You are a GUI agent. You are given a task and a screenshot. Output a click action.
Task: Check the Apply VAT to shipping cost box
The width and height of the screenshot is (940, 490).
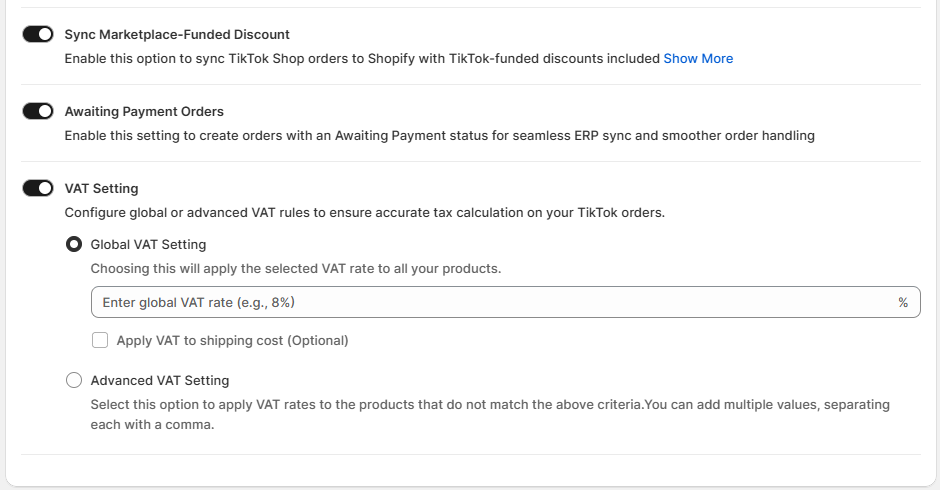(x=100, y=340)
